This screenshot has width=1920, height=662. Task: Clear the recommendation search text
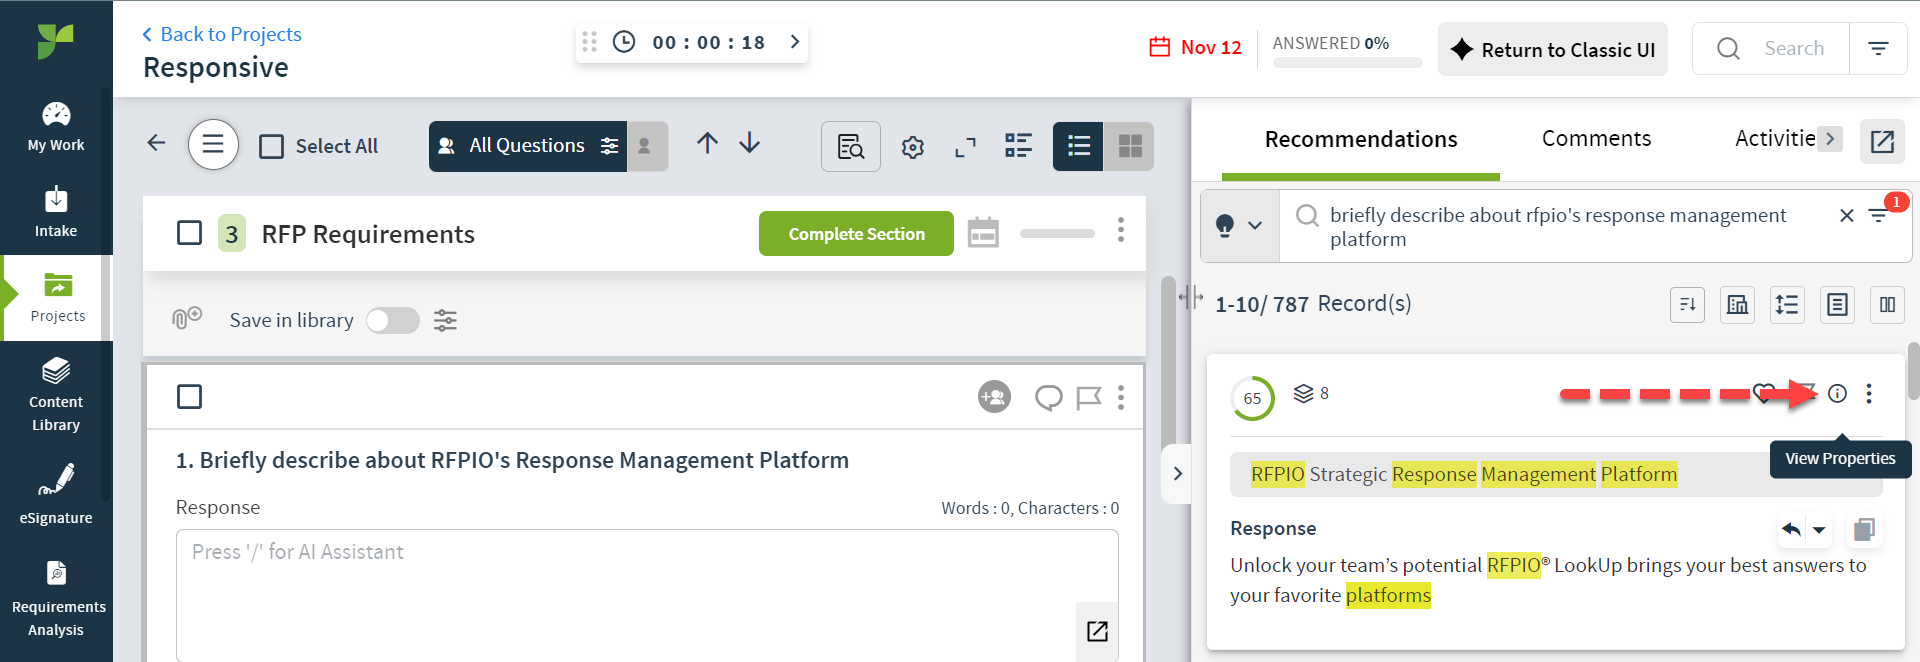(x=1846, y=215)
